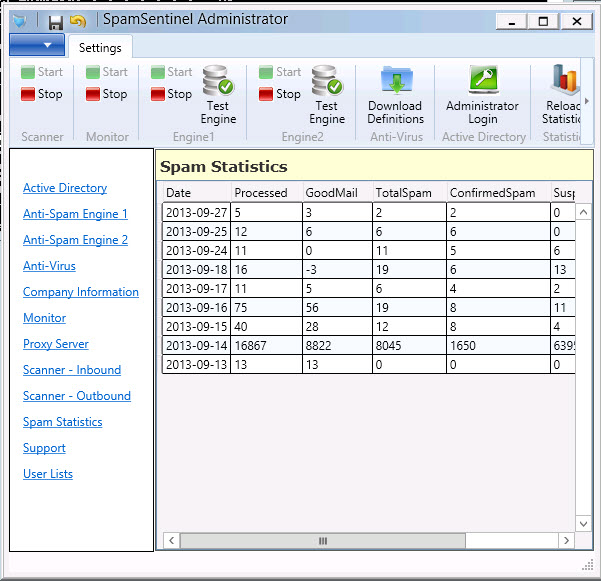Open the Support link
This screenshot has width=601, height=581.
[x=44, y=448]
